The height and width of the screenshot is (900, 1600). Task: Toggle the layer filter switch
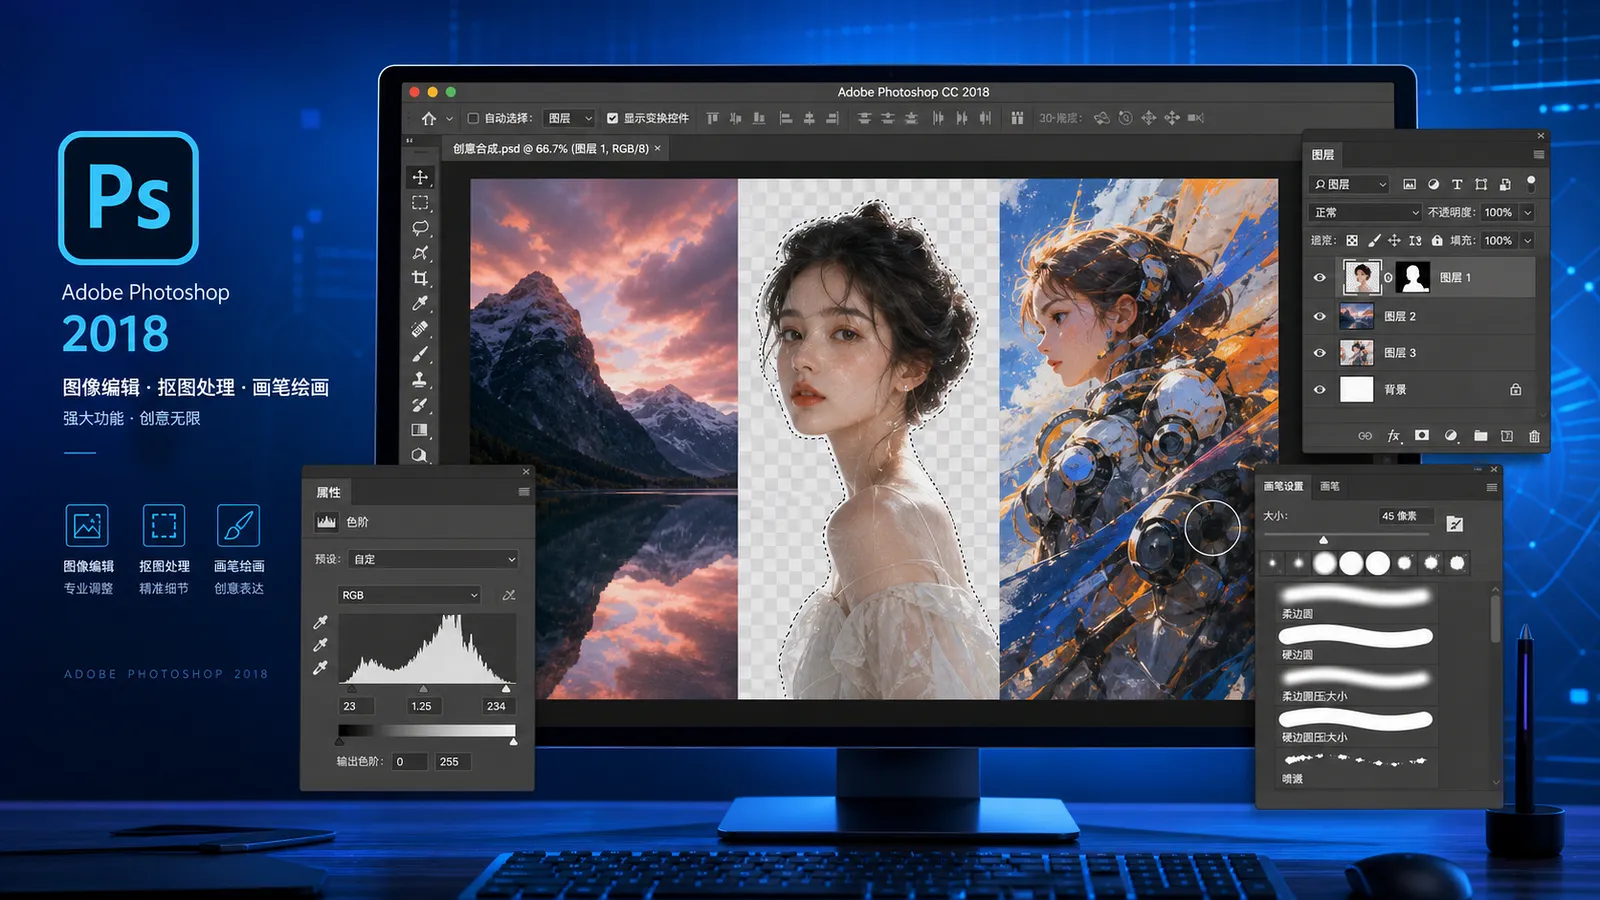coord(1530,183)
